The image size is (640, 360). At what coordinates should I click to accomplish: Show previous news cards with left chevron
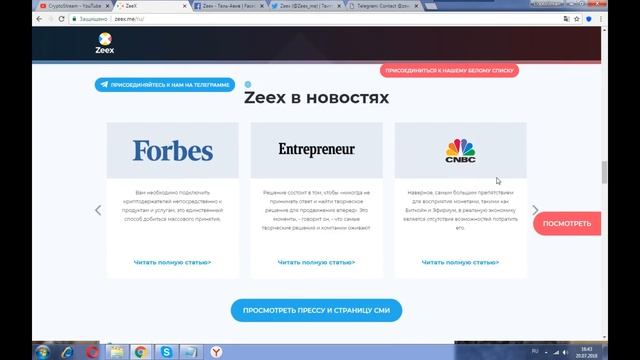[x=98, y=210]
